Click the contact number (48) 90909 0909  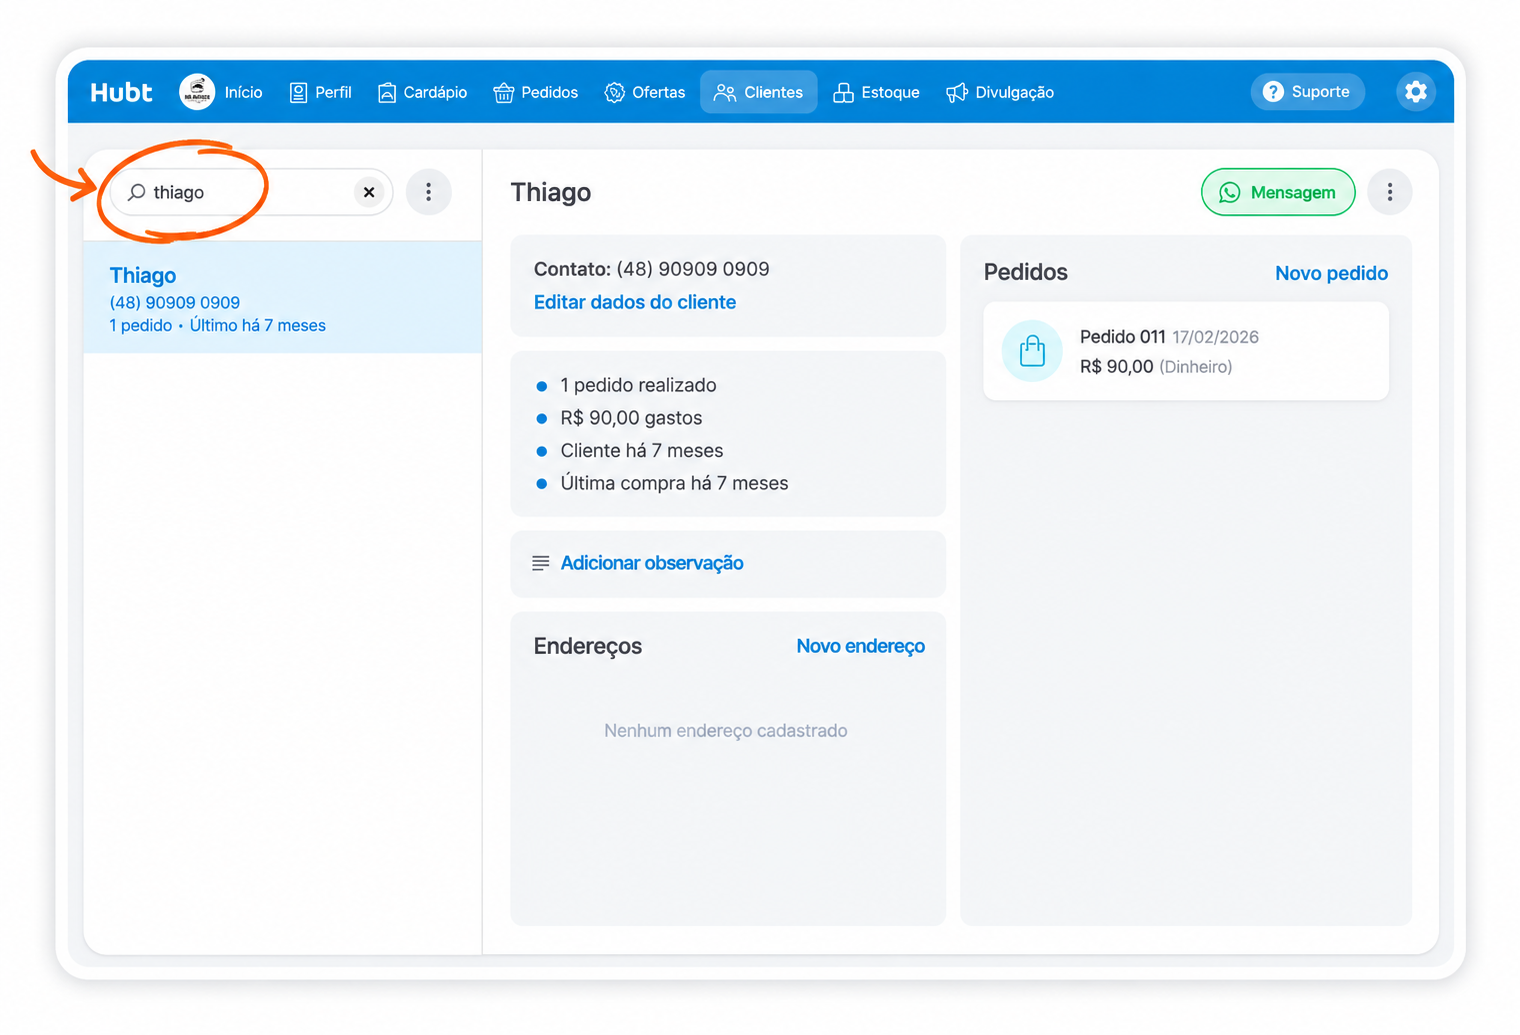[693, 269]
